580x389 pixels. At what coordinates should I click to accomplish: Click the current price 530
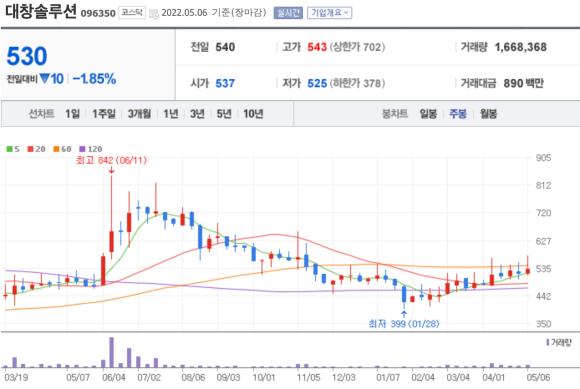[x=27, y=56]
